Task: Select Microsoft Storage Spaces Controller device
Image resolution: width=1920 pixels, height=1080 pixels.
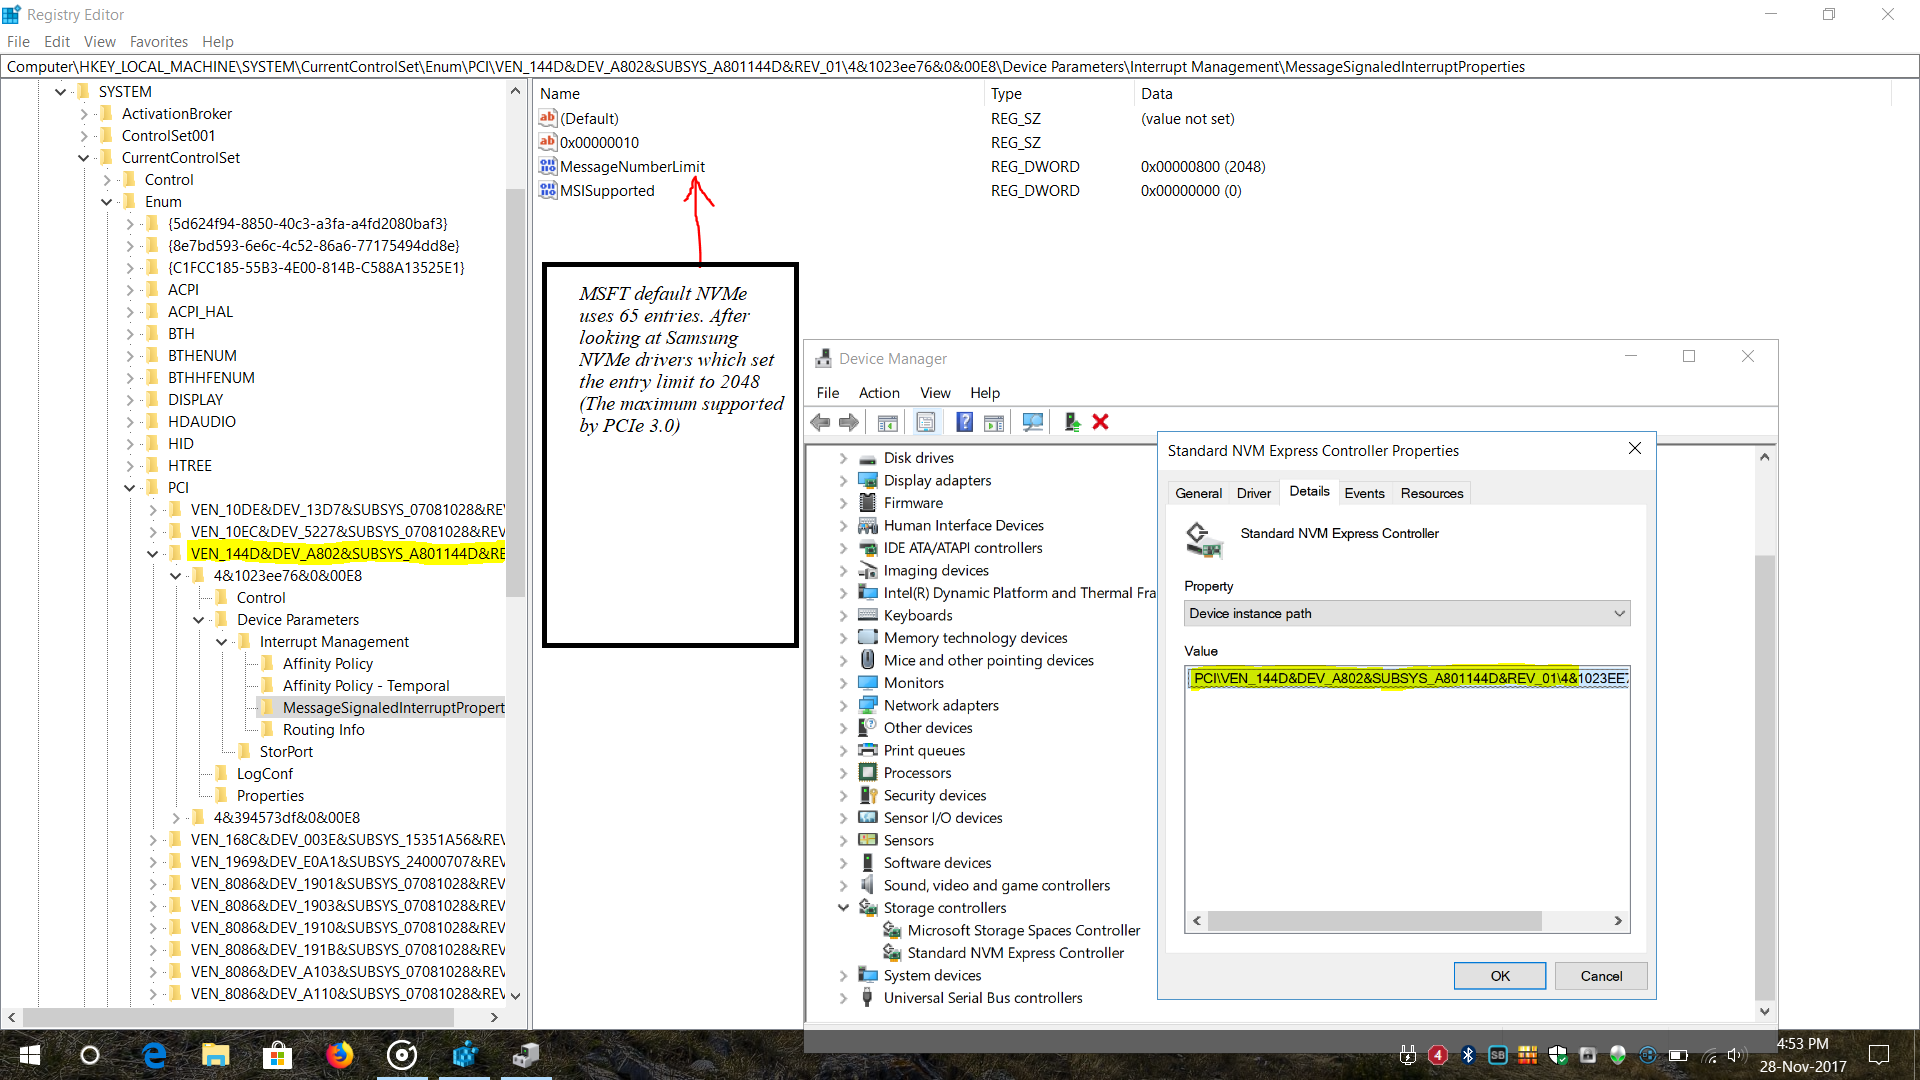Action: tap(1023, 930)
